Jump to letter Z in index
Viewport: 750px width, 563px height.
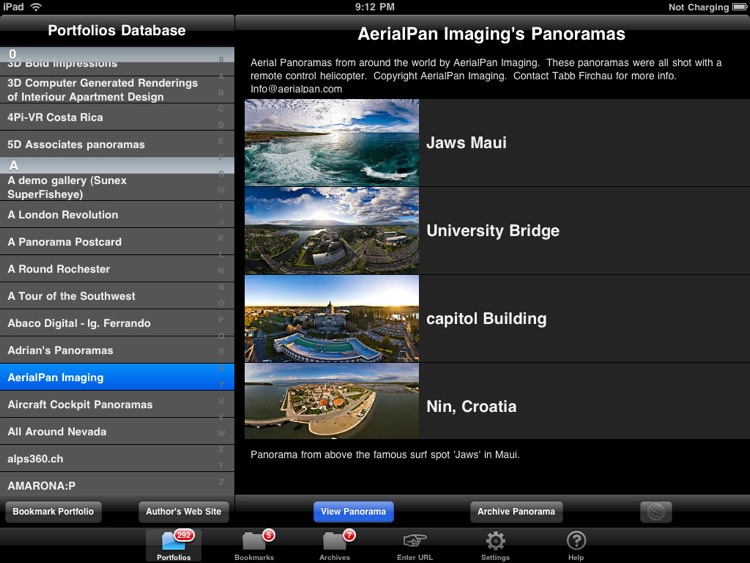221,482
